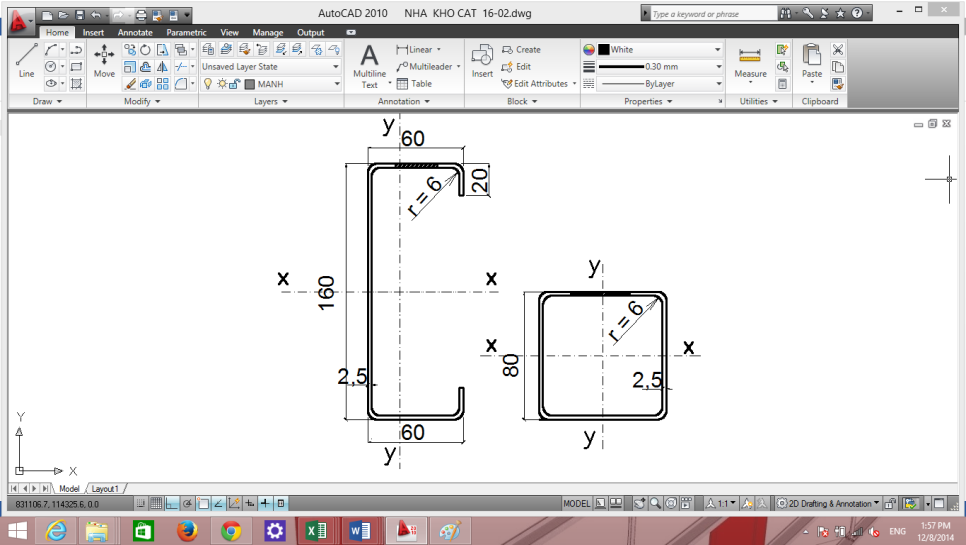This screenshot has height=545, width=966.
Task: Click Edit Attributes button
Action: pos(535,84)
